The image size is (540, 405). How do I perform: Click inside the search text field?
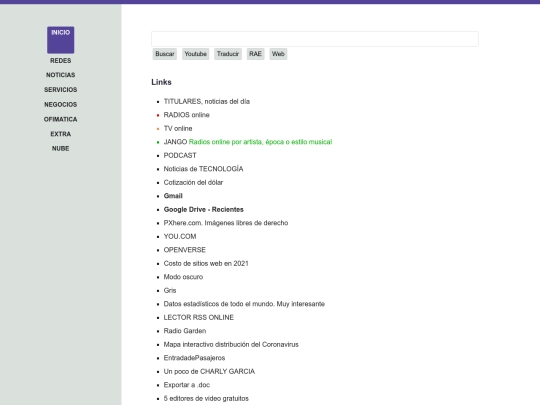click(315, 39)
